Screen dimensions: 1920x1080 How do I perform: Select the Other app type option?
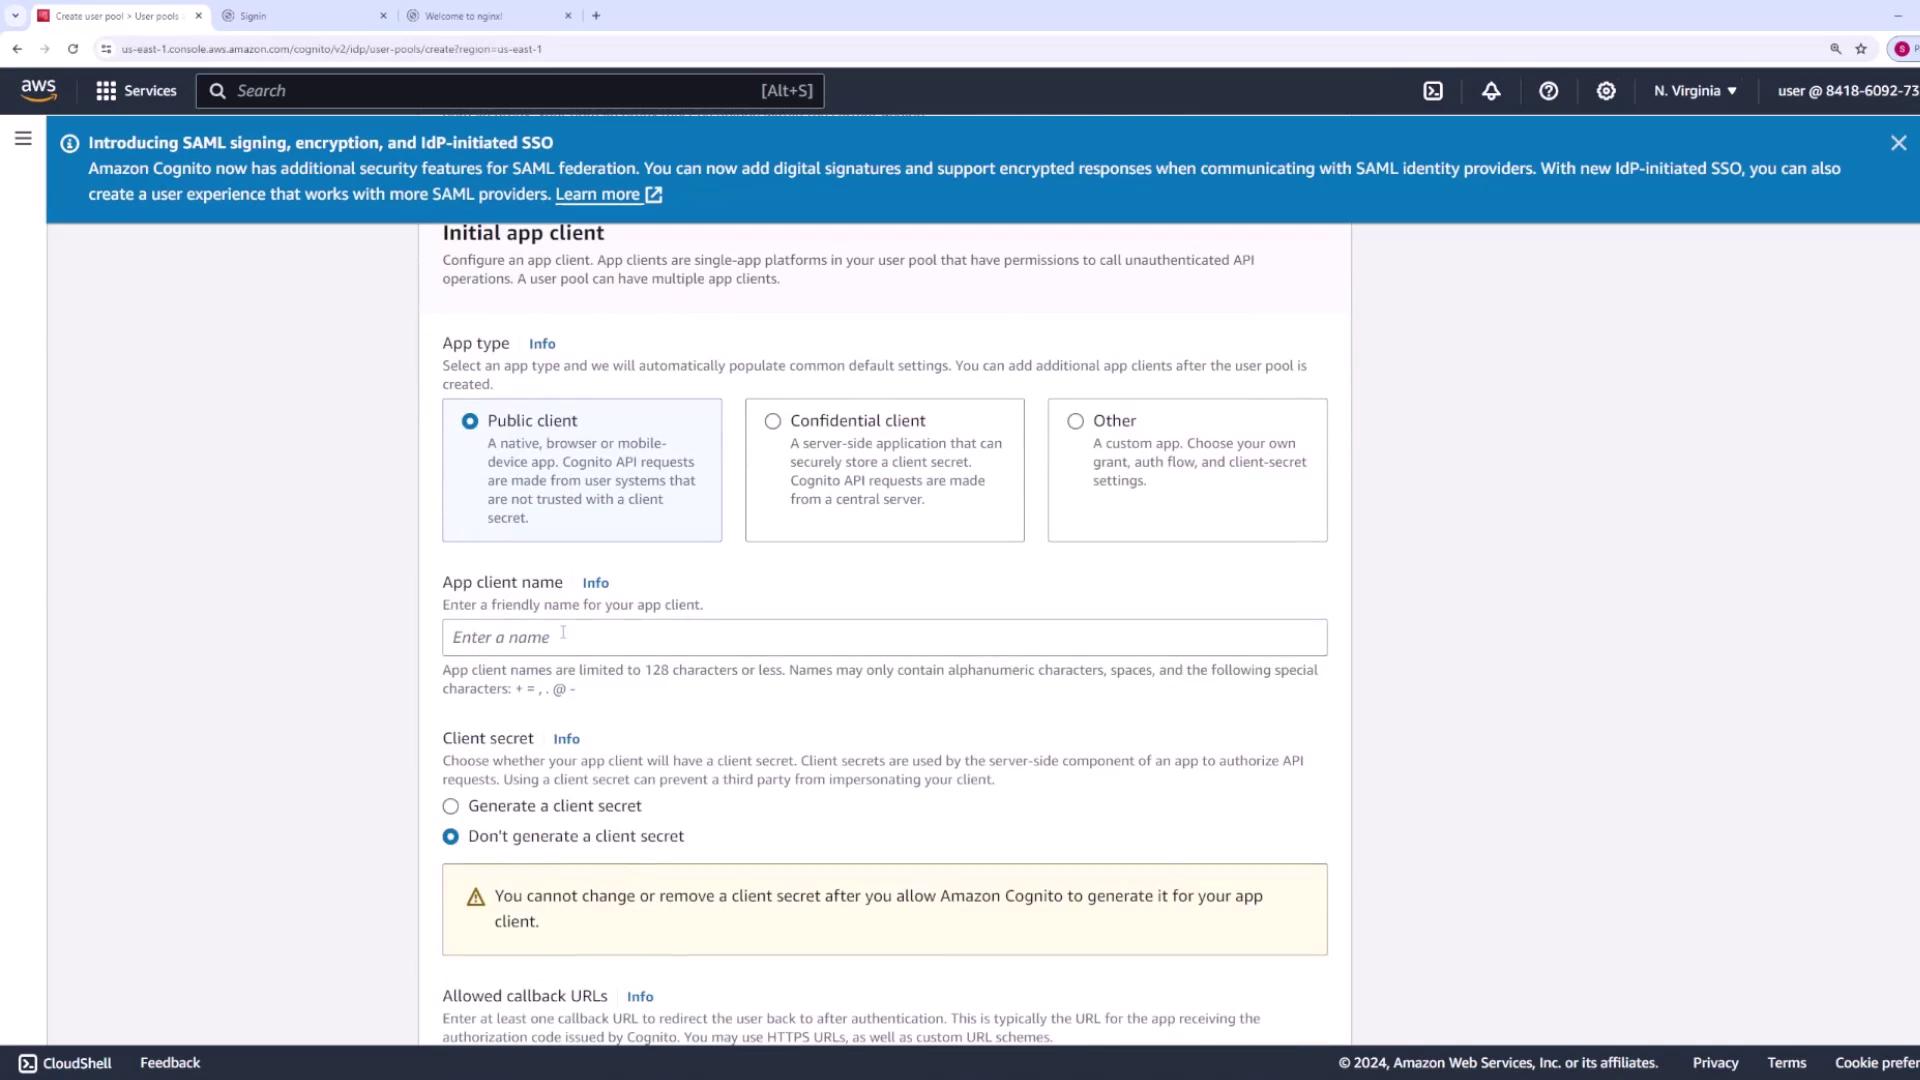coord(1075,421)
